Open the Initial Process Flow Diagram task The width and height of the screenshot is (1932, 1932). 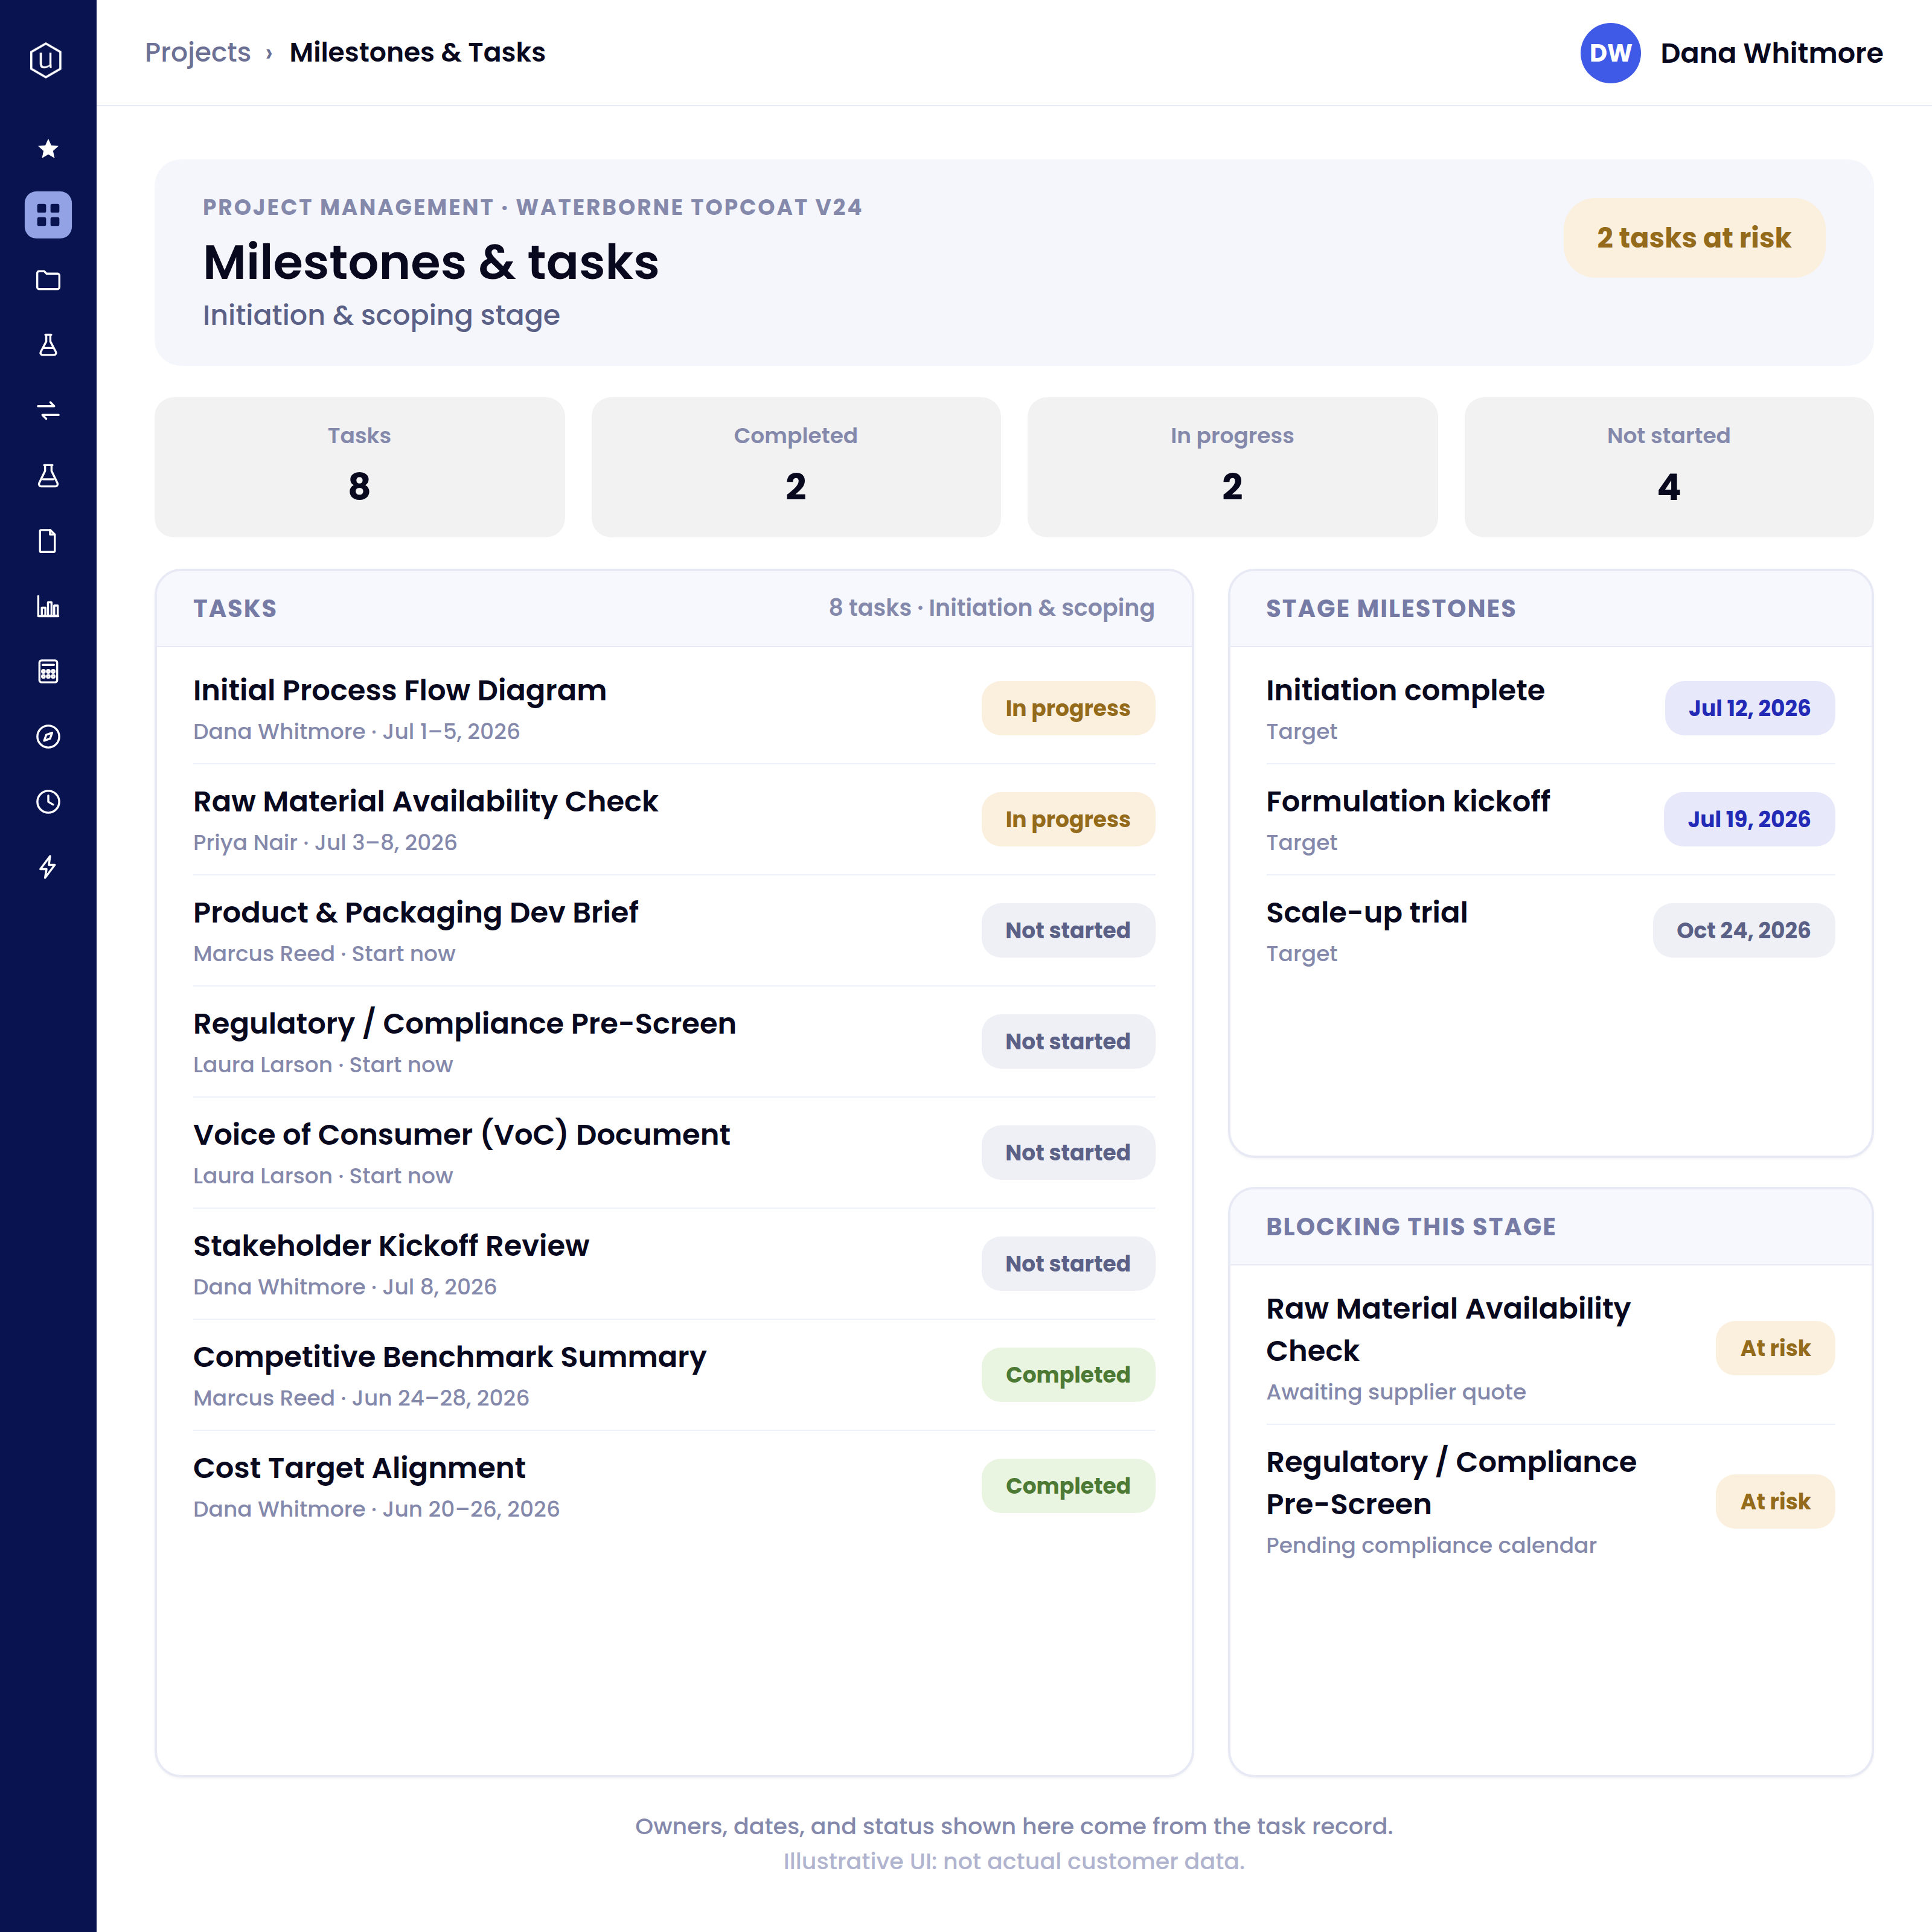(x=674, y=709)
